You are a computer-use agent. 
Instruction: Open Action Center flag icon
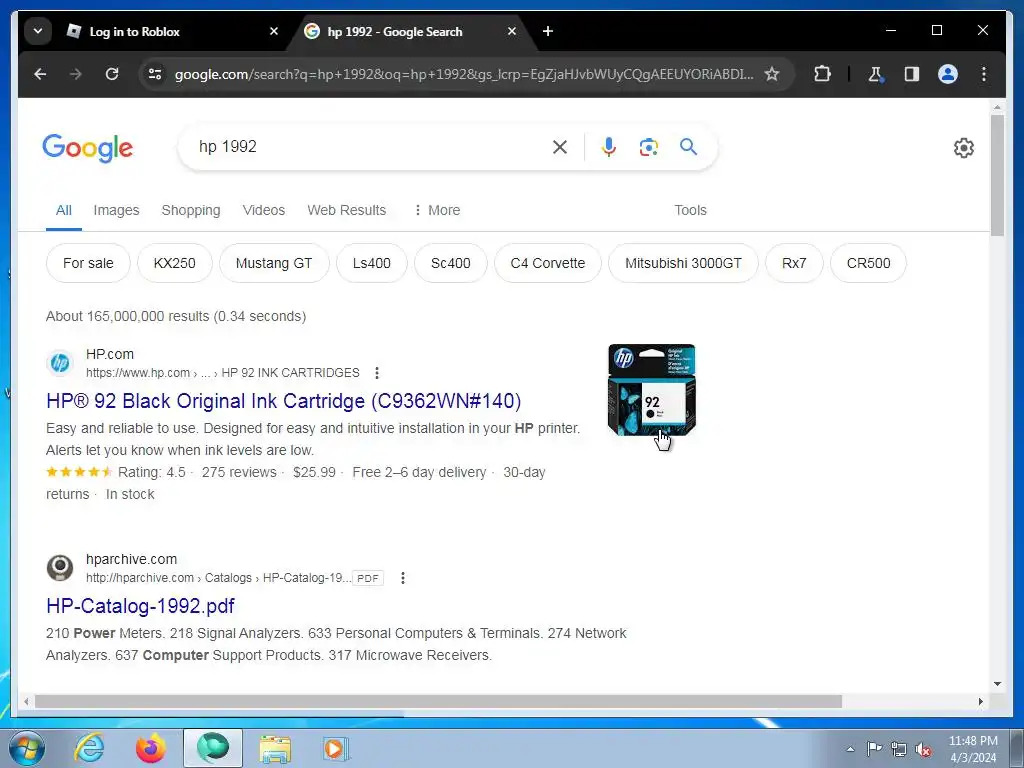873,749
